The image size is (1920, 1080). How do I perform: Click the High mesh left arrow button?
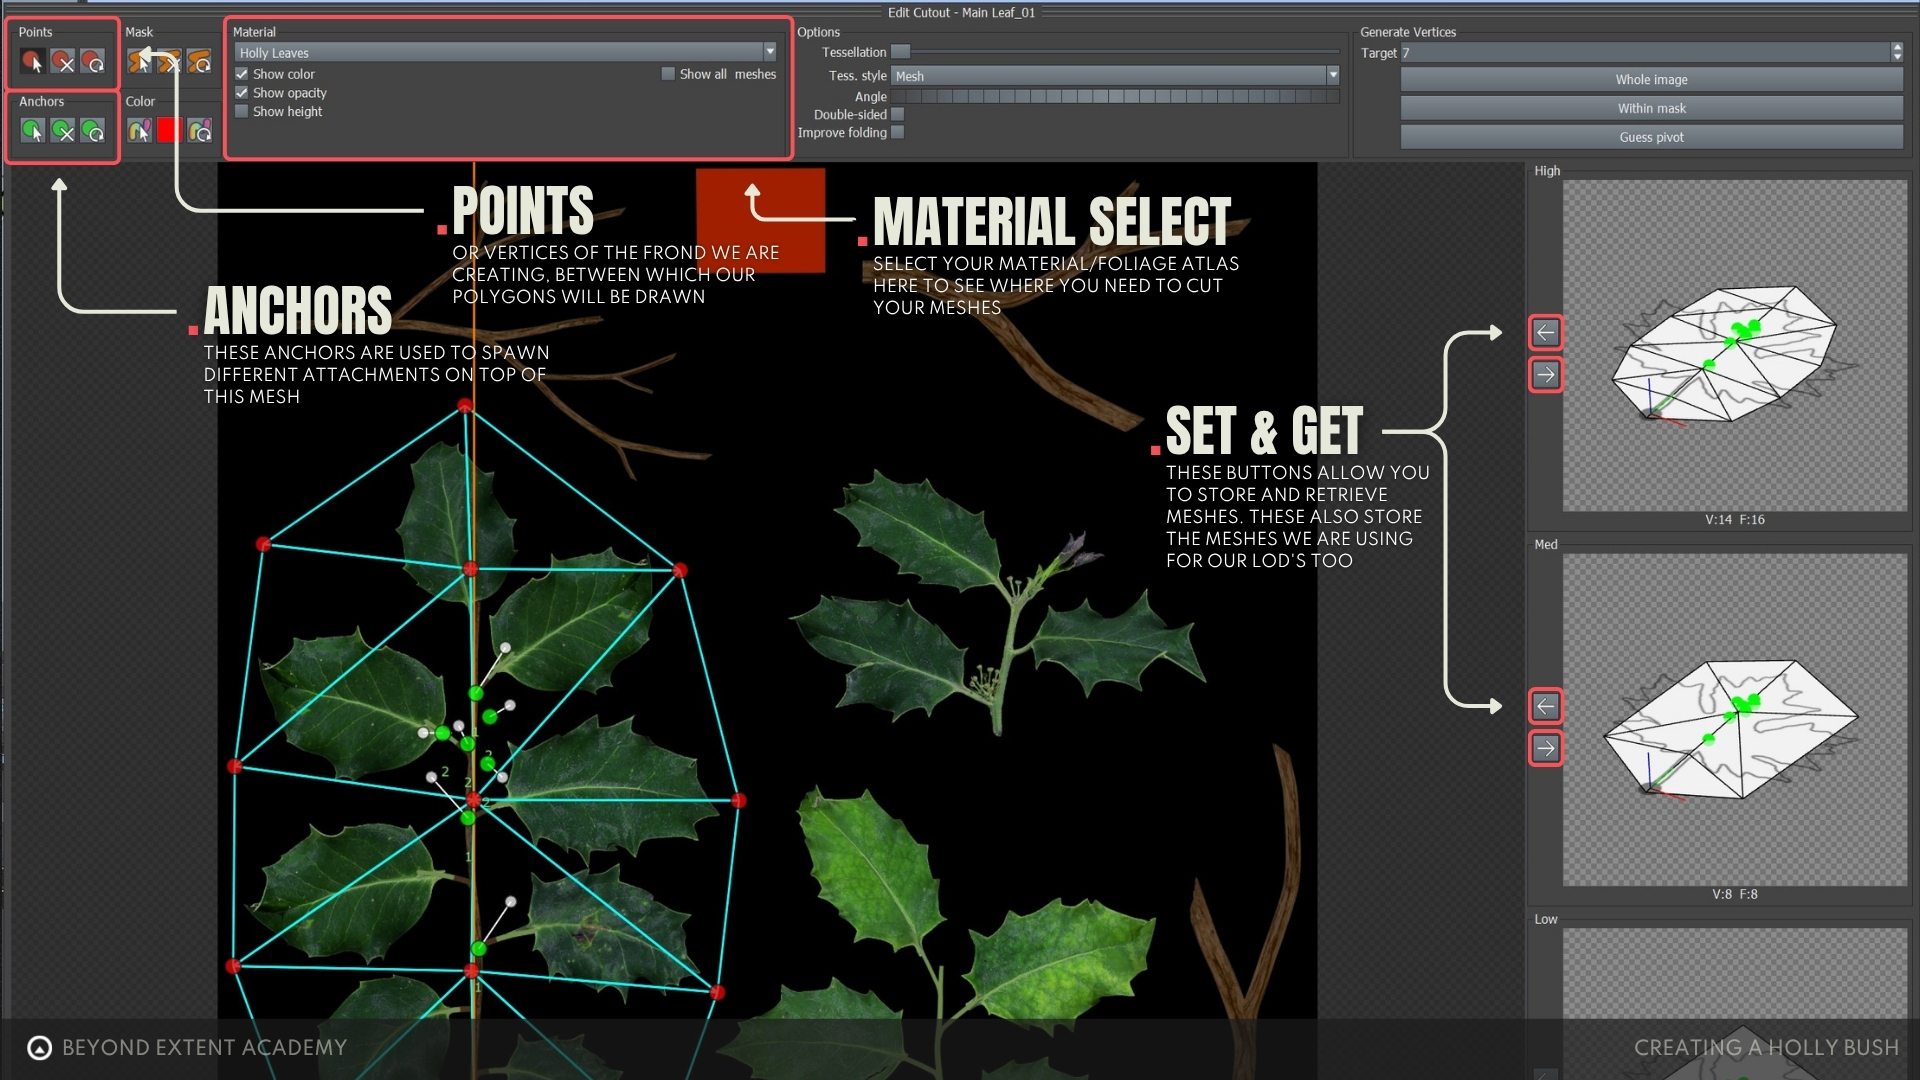click(1545, 332)
